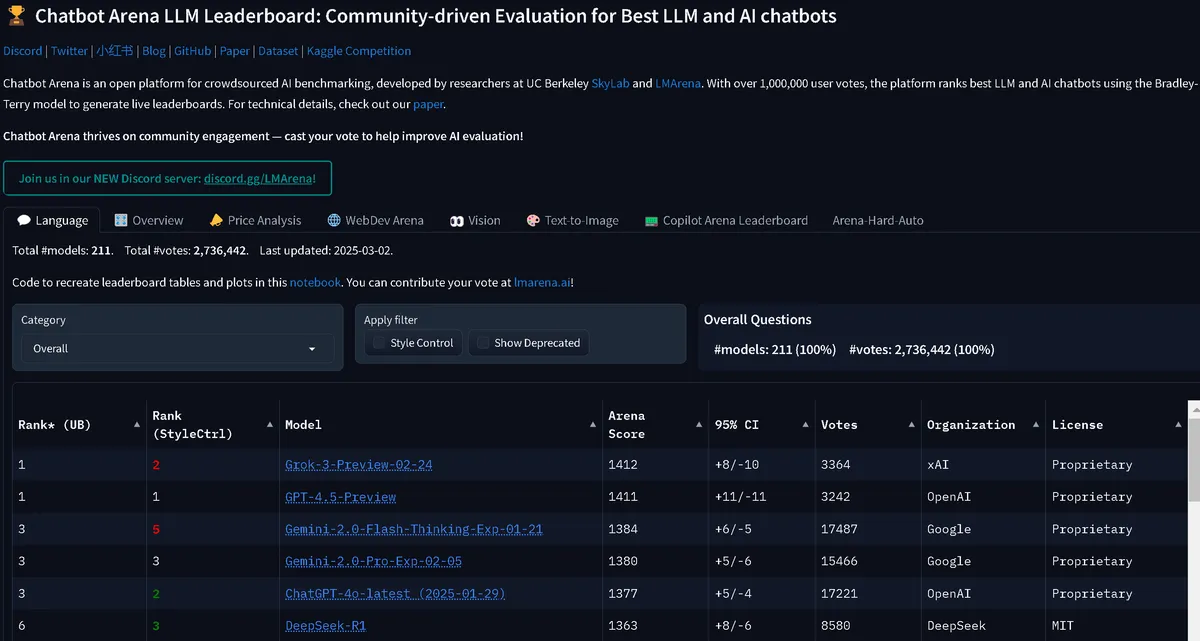Click the trophy icon beside the page title
Image resolution: width=1200 pixels, height=641 pixels.
pos(14,17)
